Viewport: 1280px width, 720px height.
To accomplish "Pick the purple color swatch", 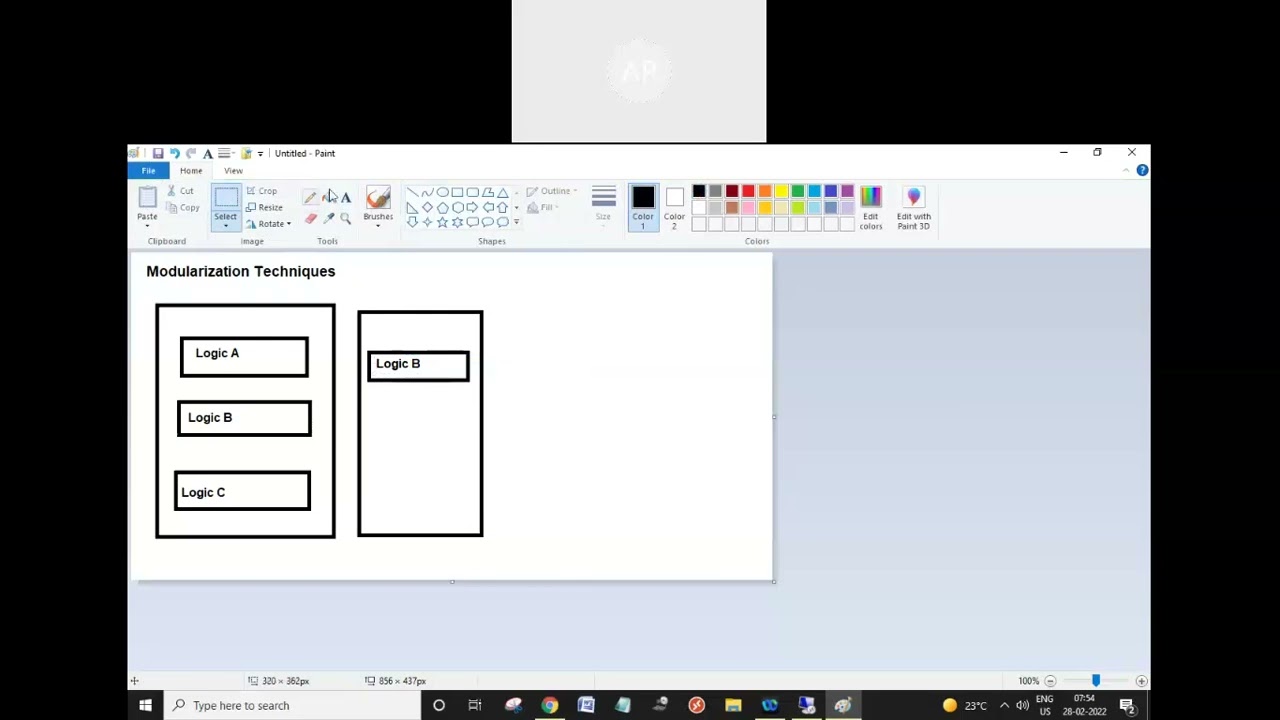I will click(847, 191).
